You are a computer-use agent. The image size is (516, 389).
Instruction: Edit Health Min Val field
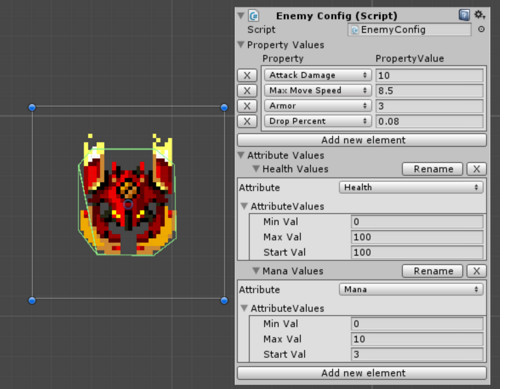[417, 222]
